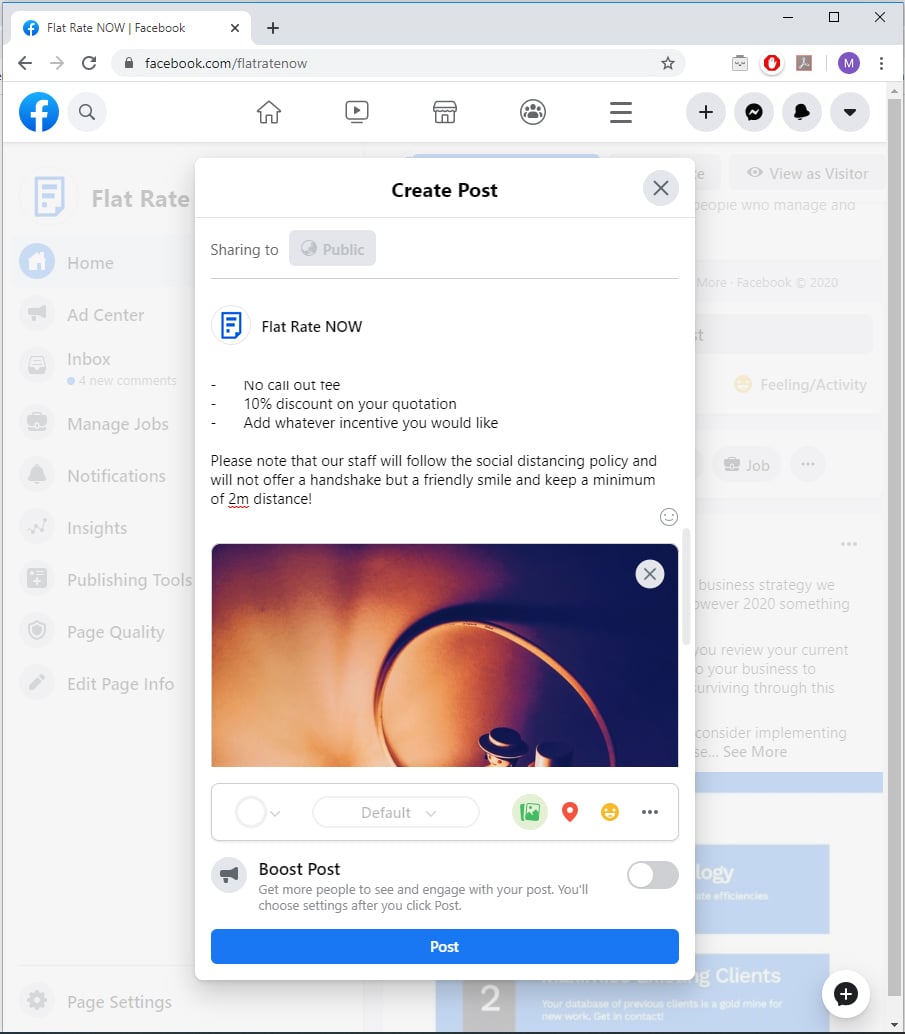The height and width of the screenshot is (1034, 905).
Task: Click Flat Rate NOW profile avatar in dialog
Action: point(231,325)
